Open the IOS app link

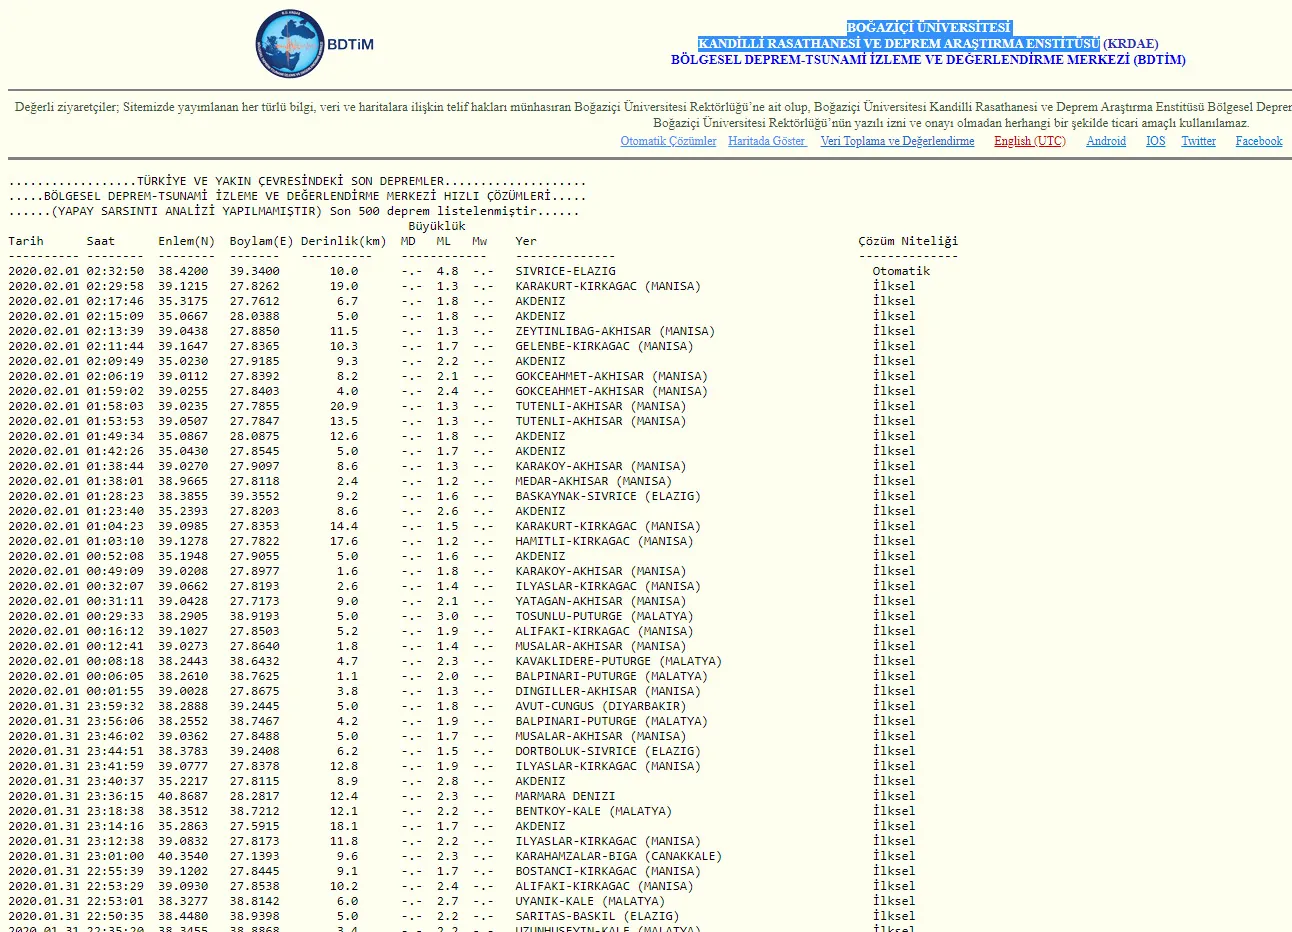pos(1155,141)
